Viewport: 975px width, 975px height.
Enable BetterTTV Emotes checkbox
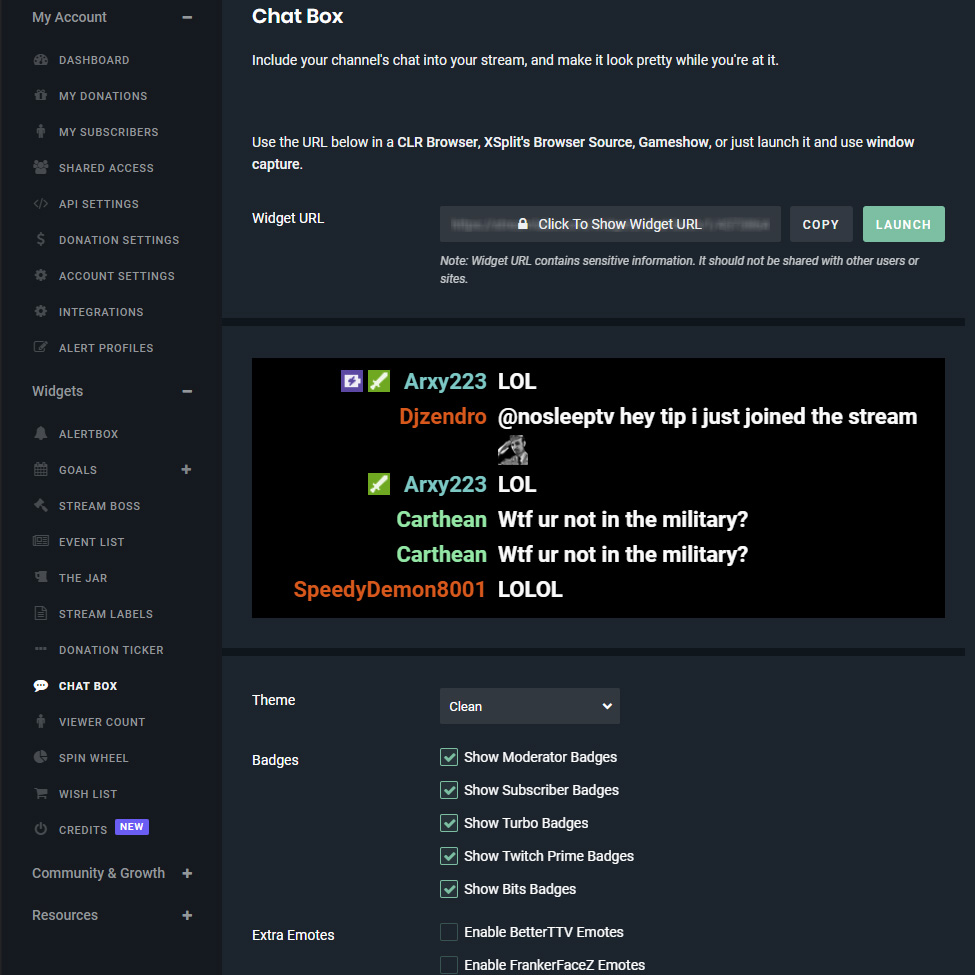pos(449,932)
